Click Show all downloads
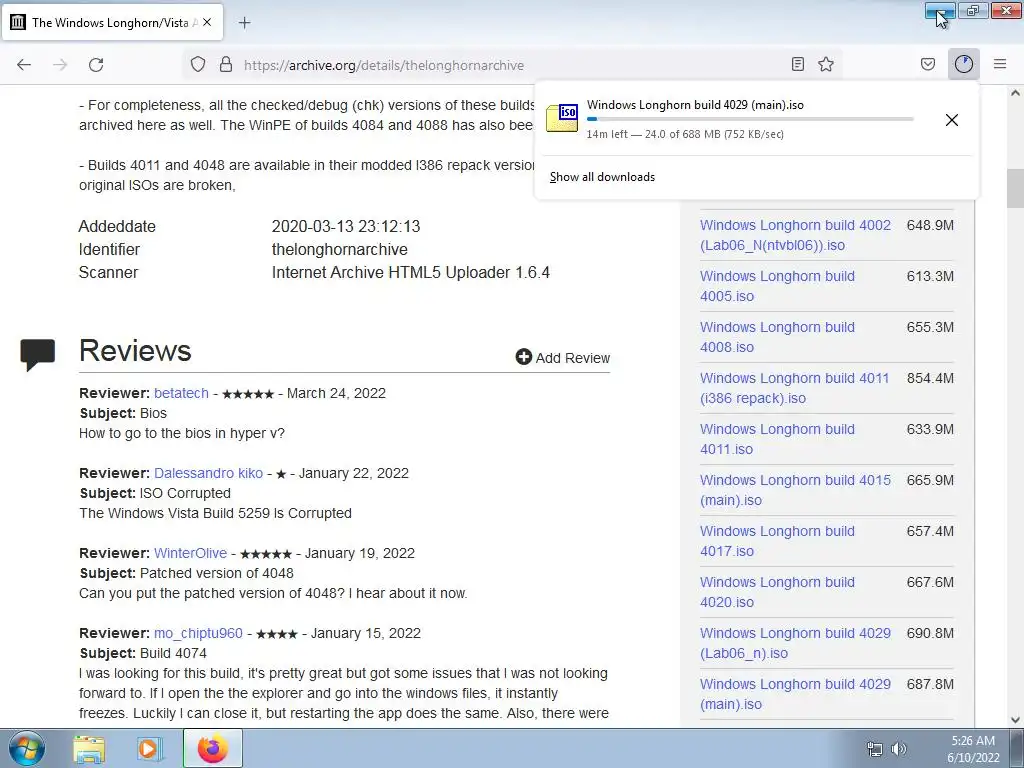1024x768 pixels. 602,177
